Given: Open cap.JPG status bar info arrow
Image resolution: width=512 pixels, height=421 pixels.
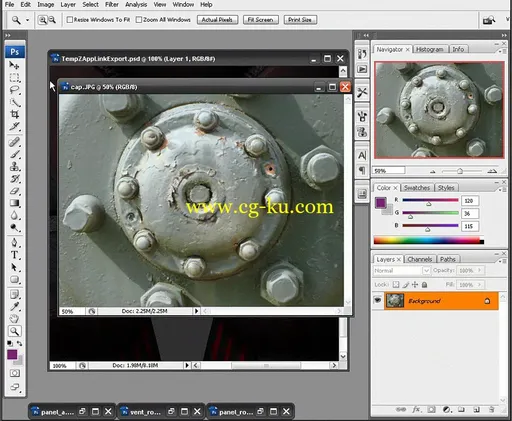Looking at the screenshot, I should point(196,311).
